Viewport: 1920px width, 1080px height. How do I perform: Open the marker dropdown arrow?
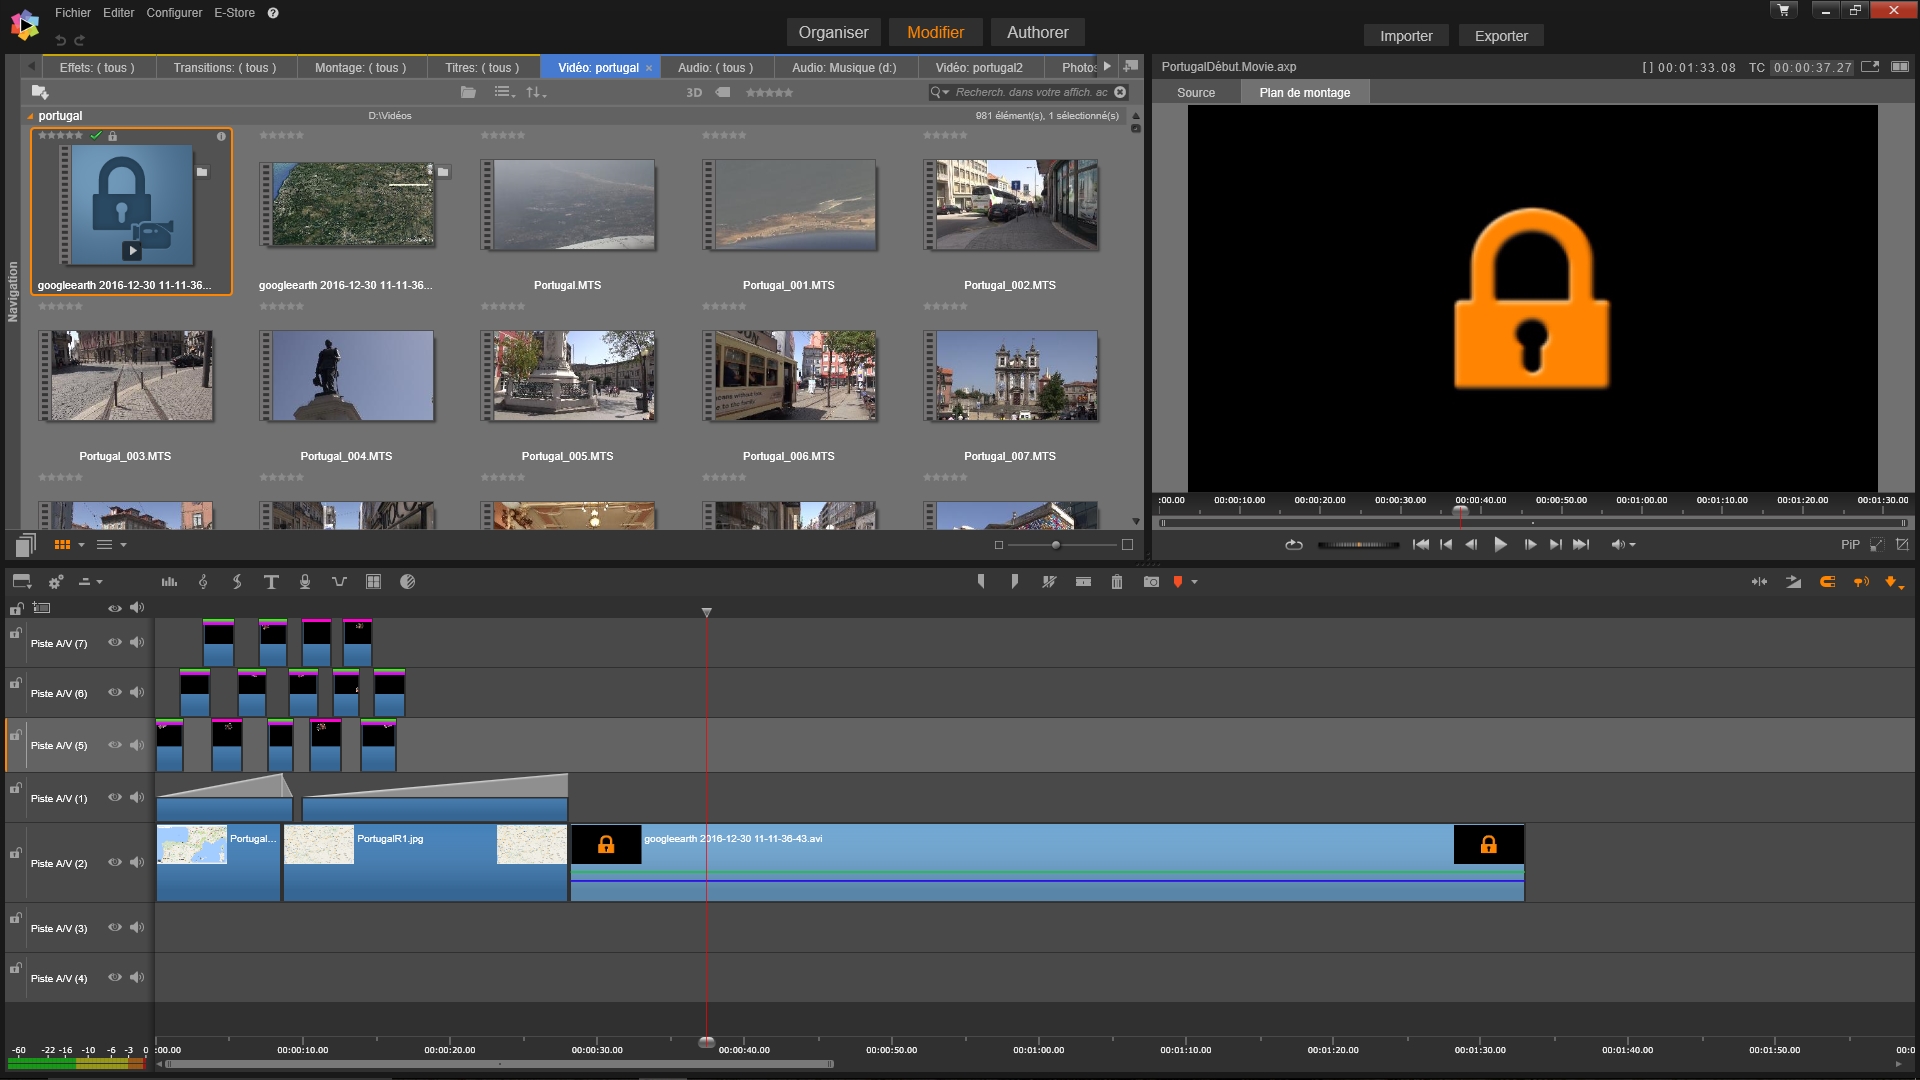tap(1194, 582)
